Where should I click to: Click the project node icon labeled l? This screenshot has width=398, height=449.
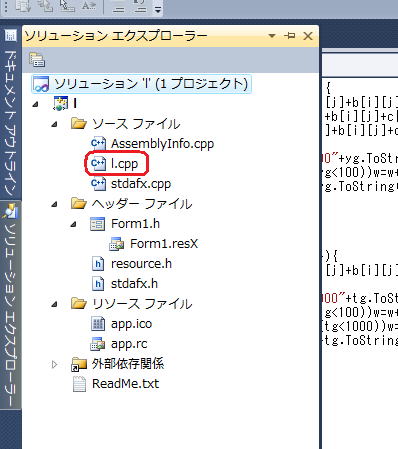point(61,103)
